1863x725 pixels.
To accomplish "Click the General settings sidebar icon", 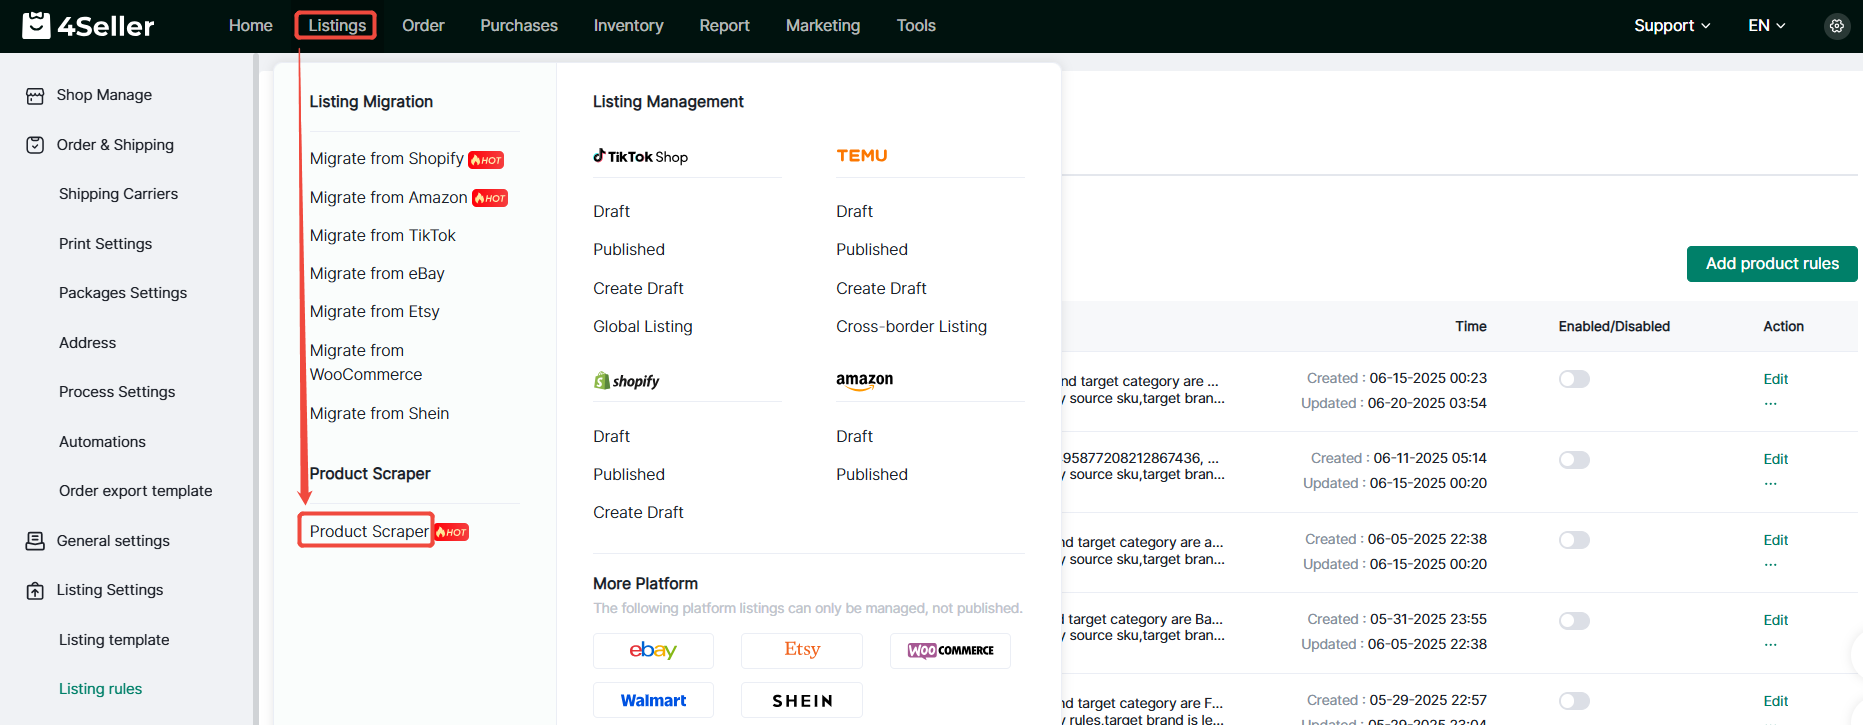I will 35,541.
